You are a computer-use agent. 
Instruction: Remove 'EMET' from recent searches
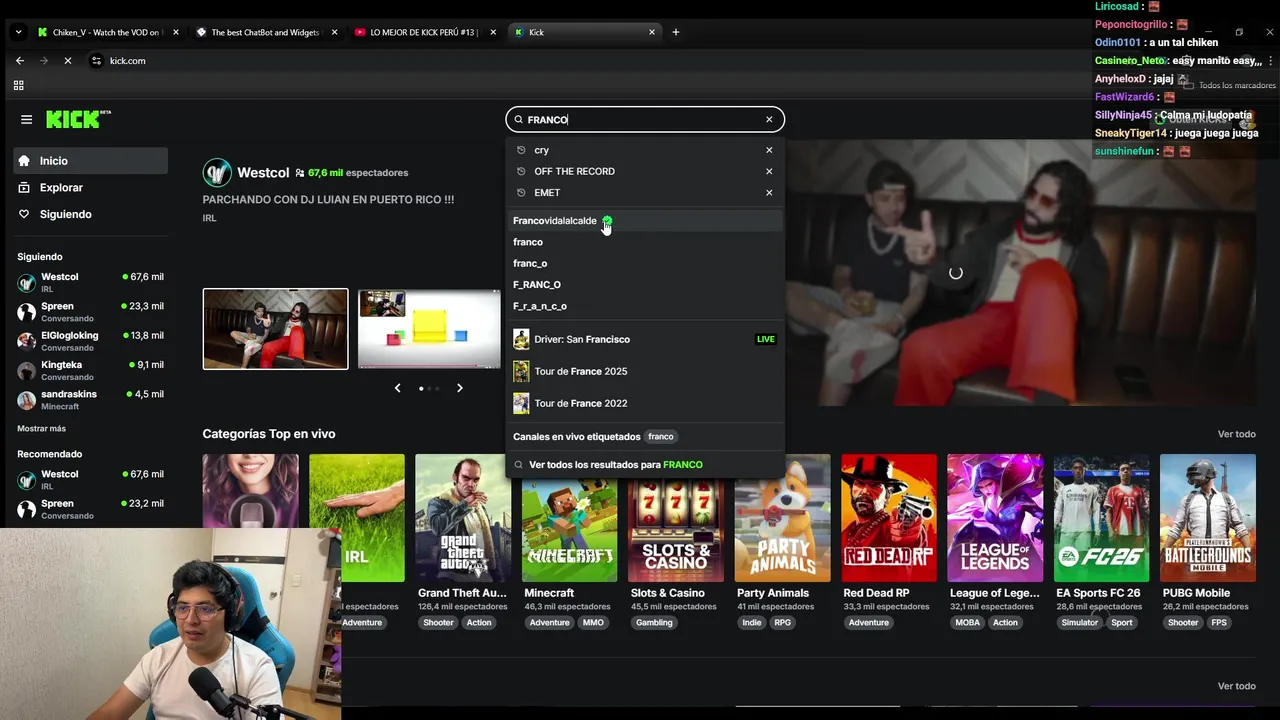[769, 192]
